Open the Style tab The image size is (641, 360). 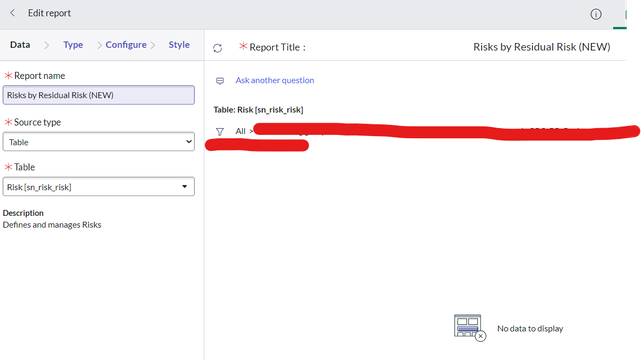pos(179,45)
